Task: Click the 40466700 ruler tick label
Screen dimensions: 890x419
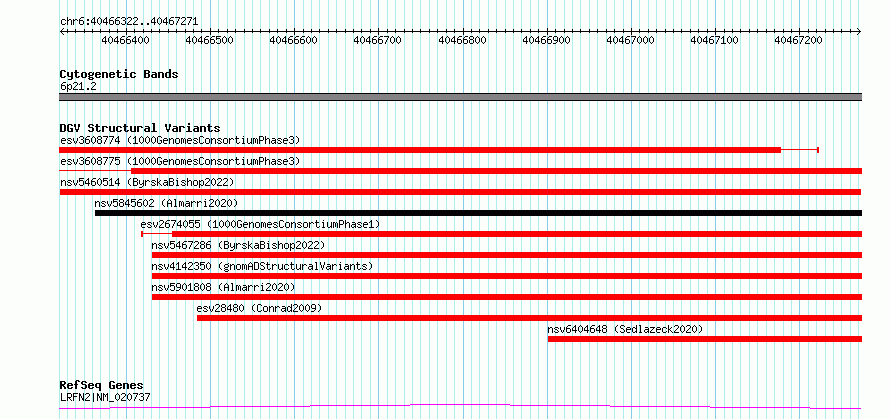Action: (378, 40)
